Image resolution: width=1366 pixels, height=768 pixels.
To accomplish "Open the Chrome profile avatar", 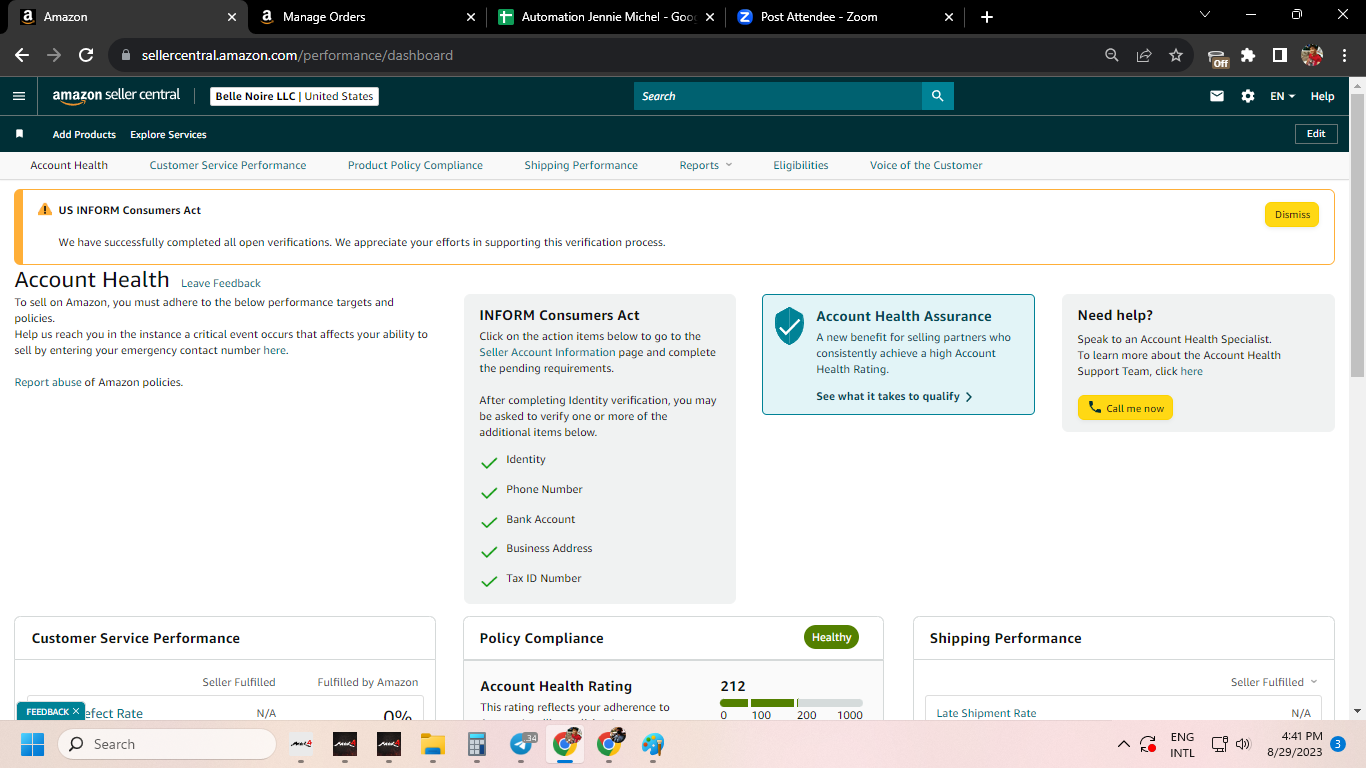I will click(1312, 55).
